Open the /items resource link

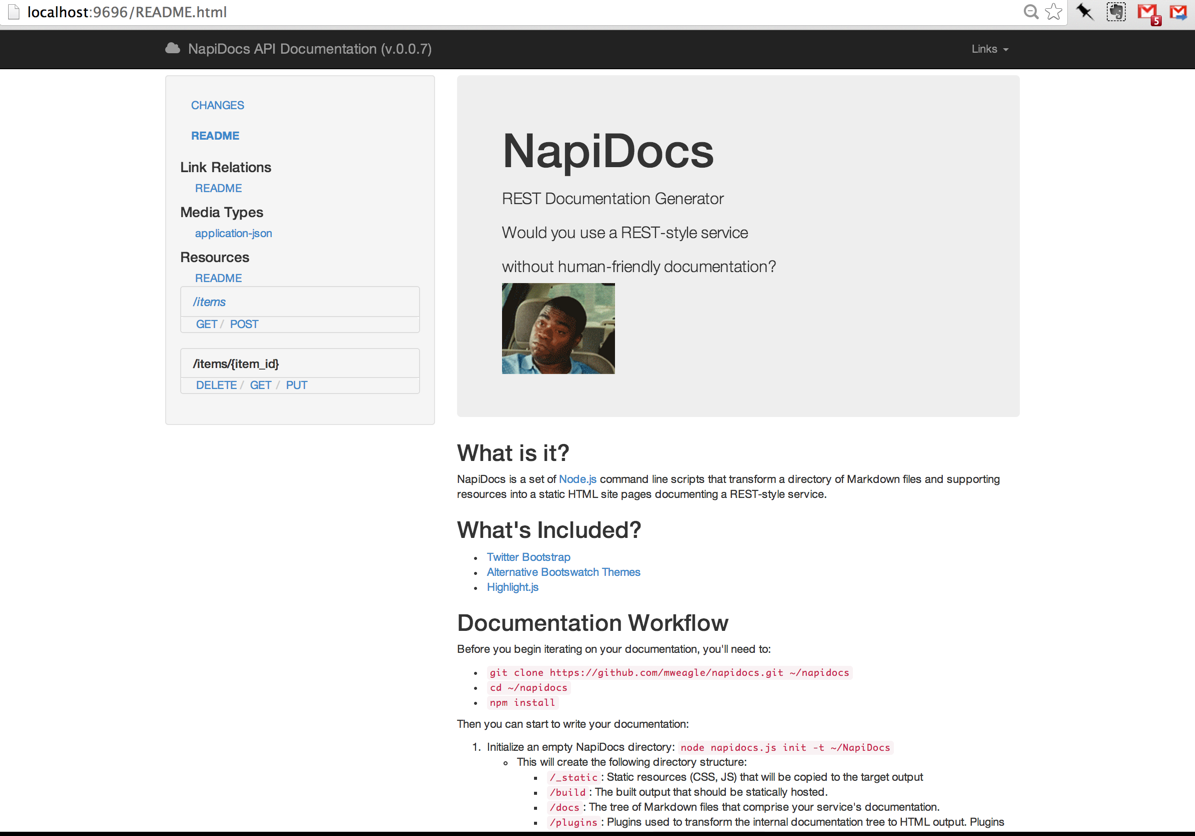point(209,302)
